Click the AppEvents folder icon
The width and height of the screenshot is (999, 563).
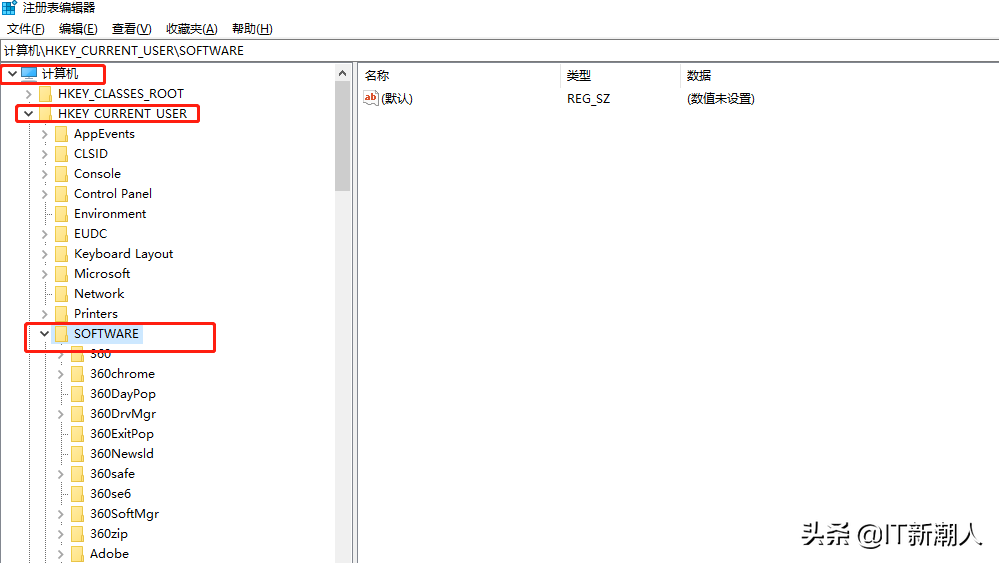(x=61, y=134)
